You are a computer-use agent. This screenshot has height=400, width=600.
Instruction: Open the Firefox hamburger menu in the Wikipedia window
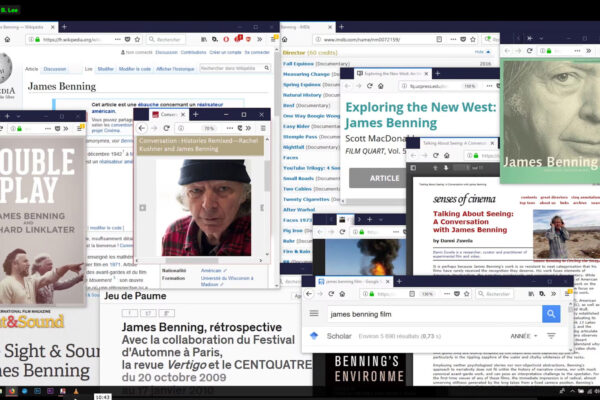click(274, 39)
